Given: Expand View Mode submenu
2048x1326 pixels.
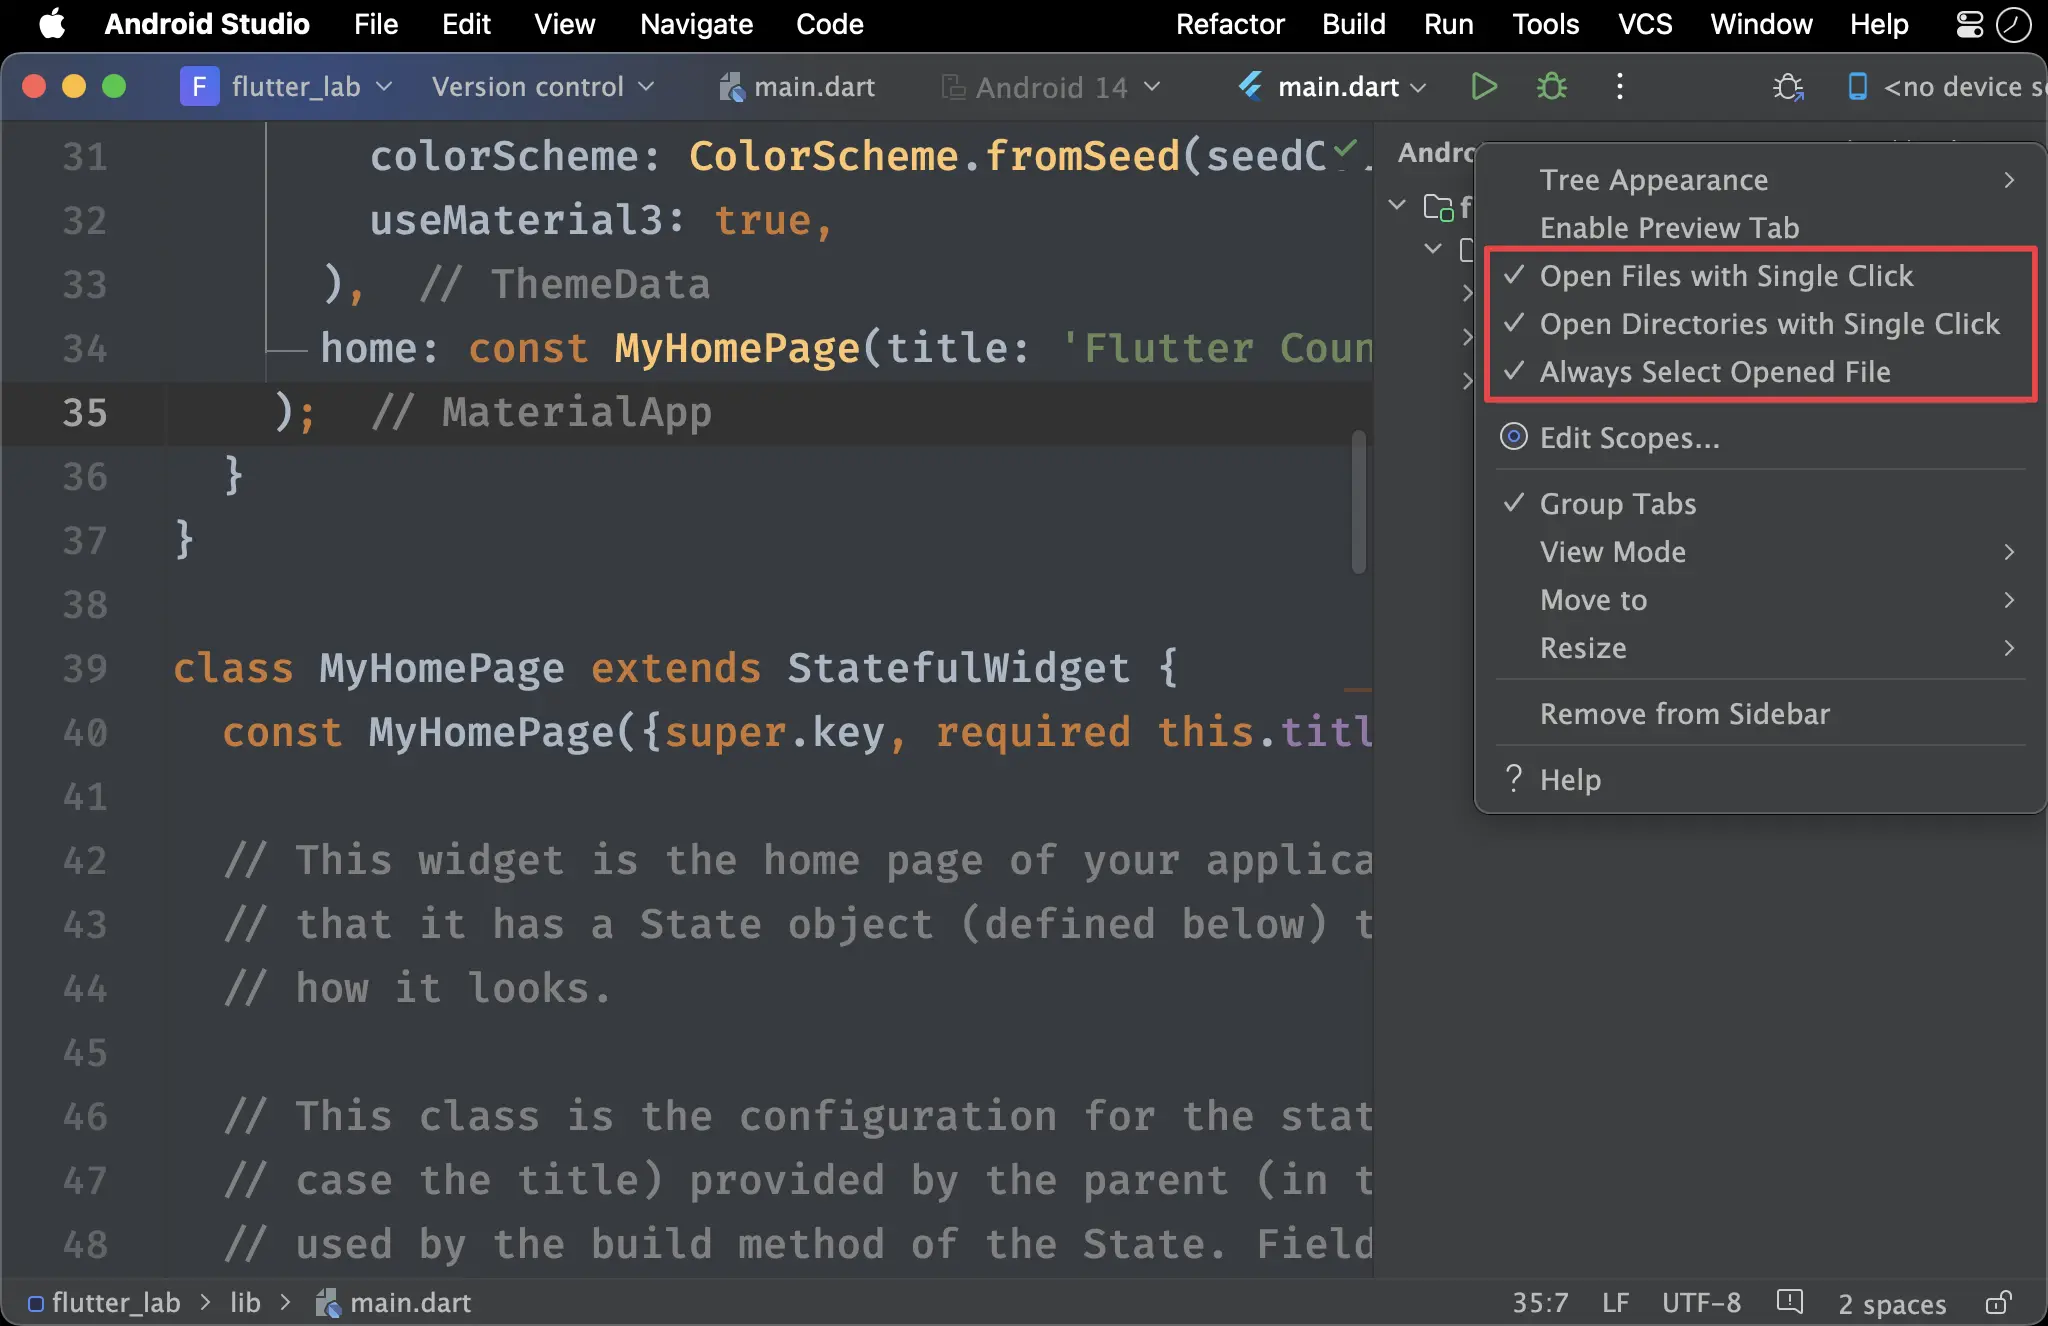Looking at the screenshot, I should [x=1760, y=551].
